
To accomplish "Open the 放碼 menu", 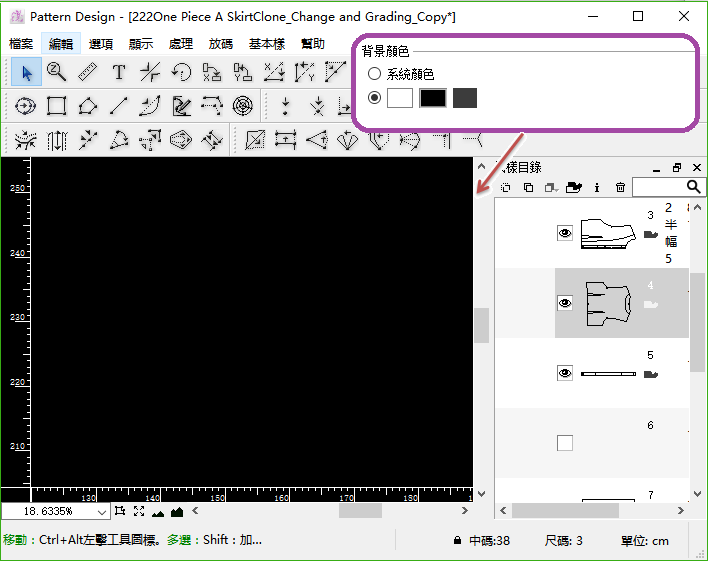I will (x=221, y=44).
